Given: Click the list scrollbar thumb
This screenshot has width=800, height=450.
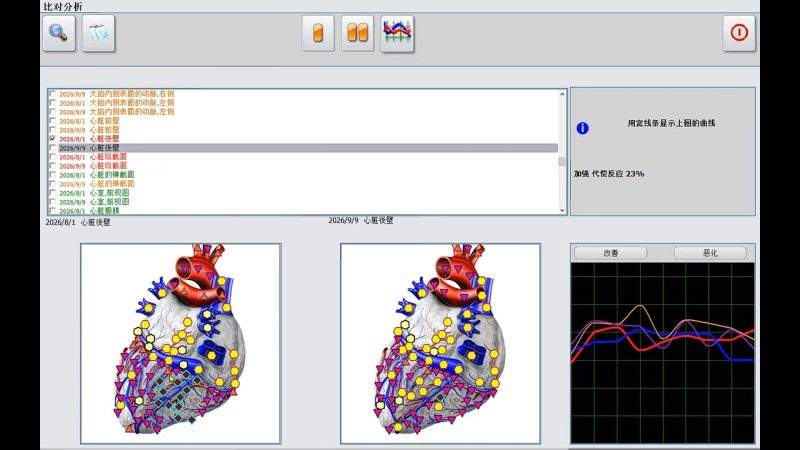Looking at the screenshot, I should (x=562, y=162).
